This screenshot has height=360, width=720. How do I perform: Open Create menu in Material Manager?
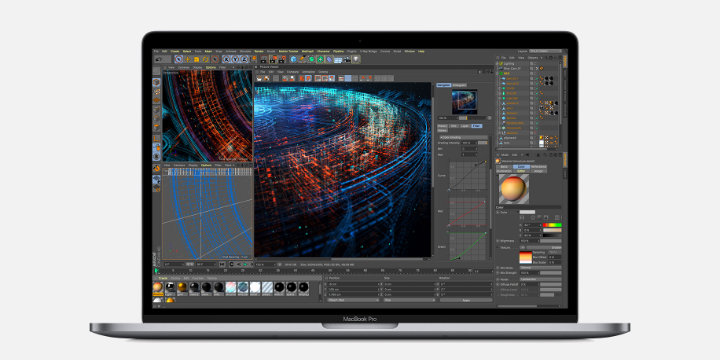point(163,278)
